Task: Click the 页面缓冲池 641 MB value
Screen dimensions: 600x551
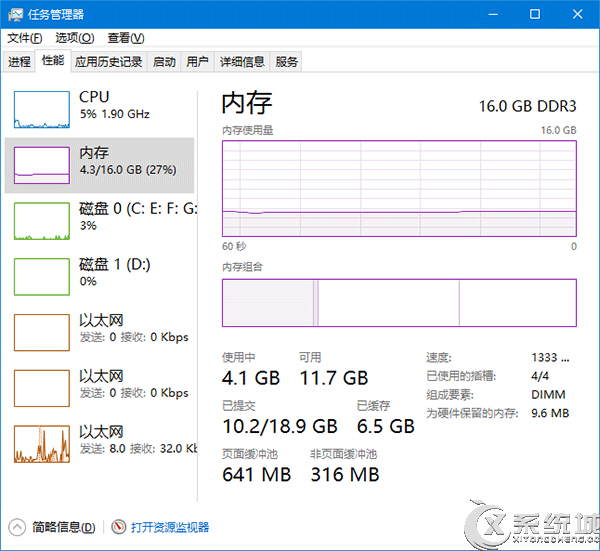Action: 256,474
